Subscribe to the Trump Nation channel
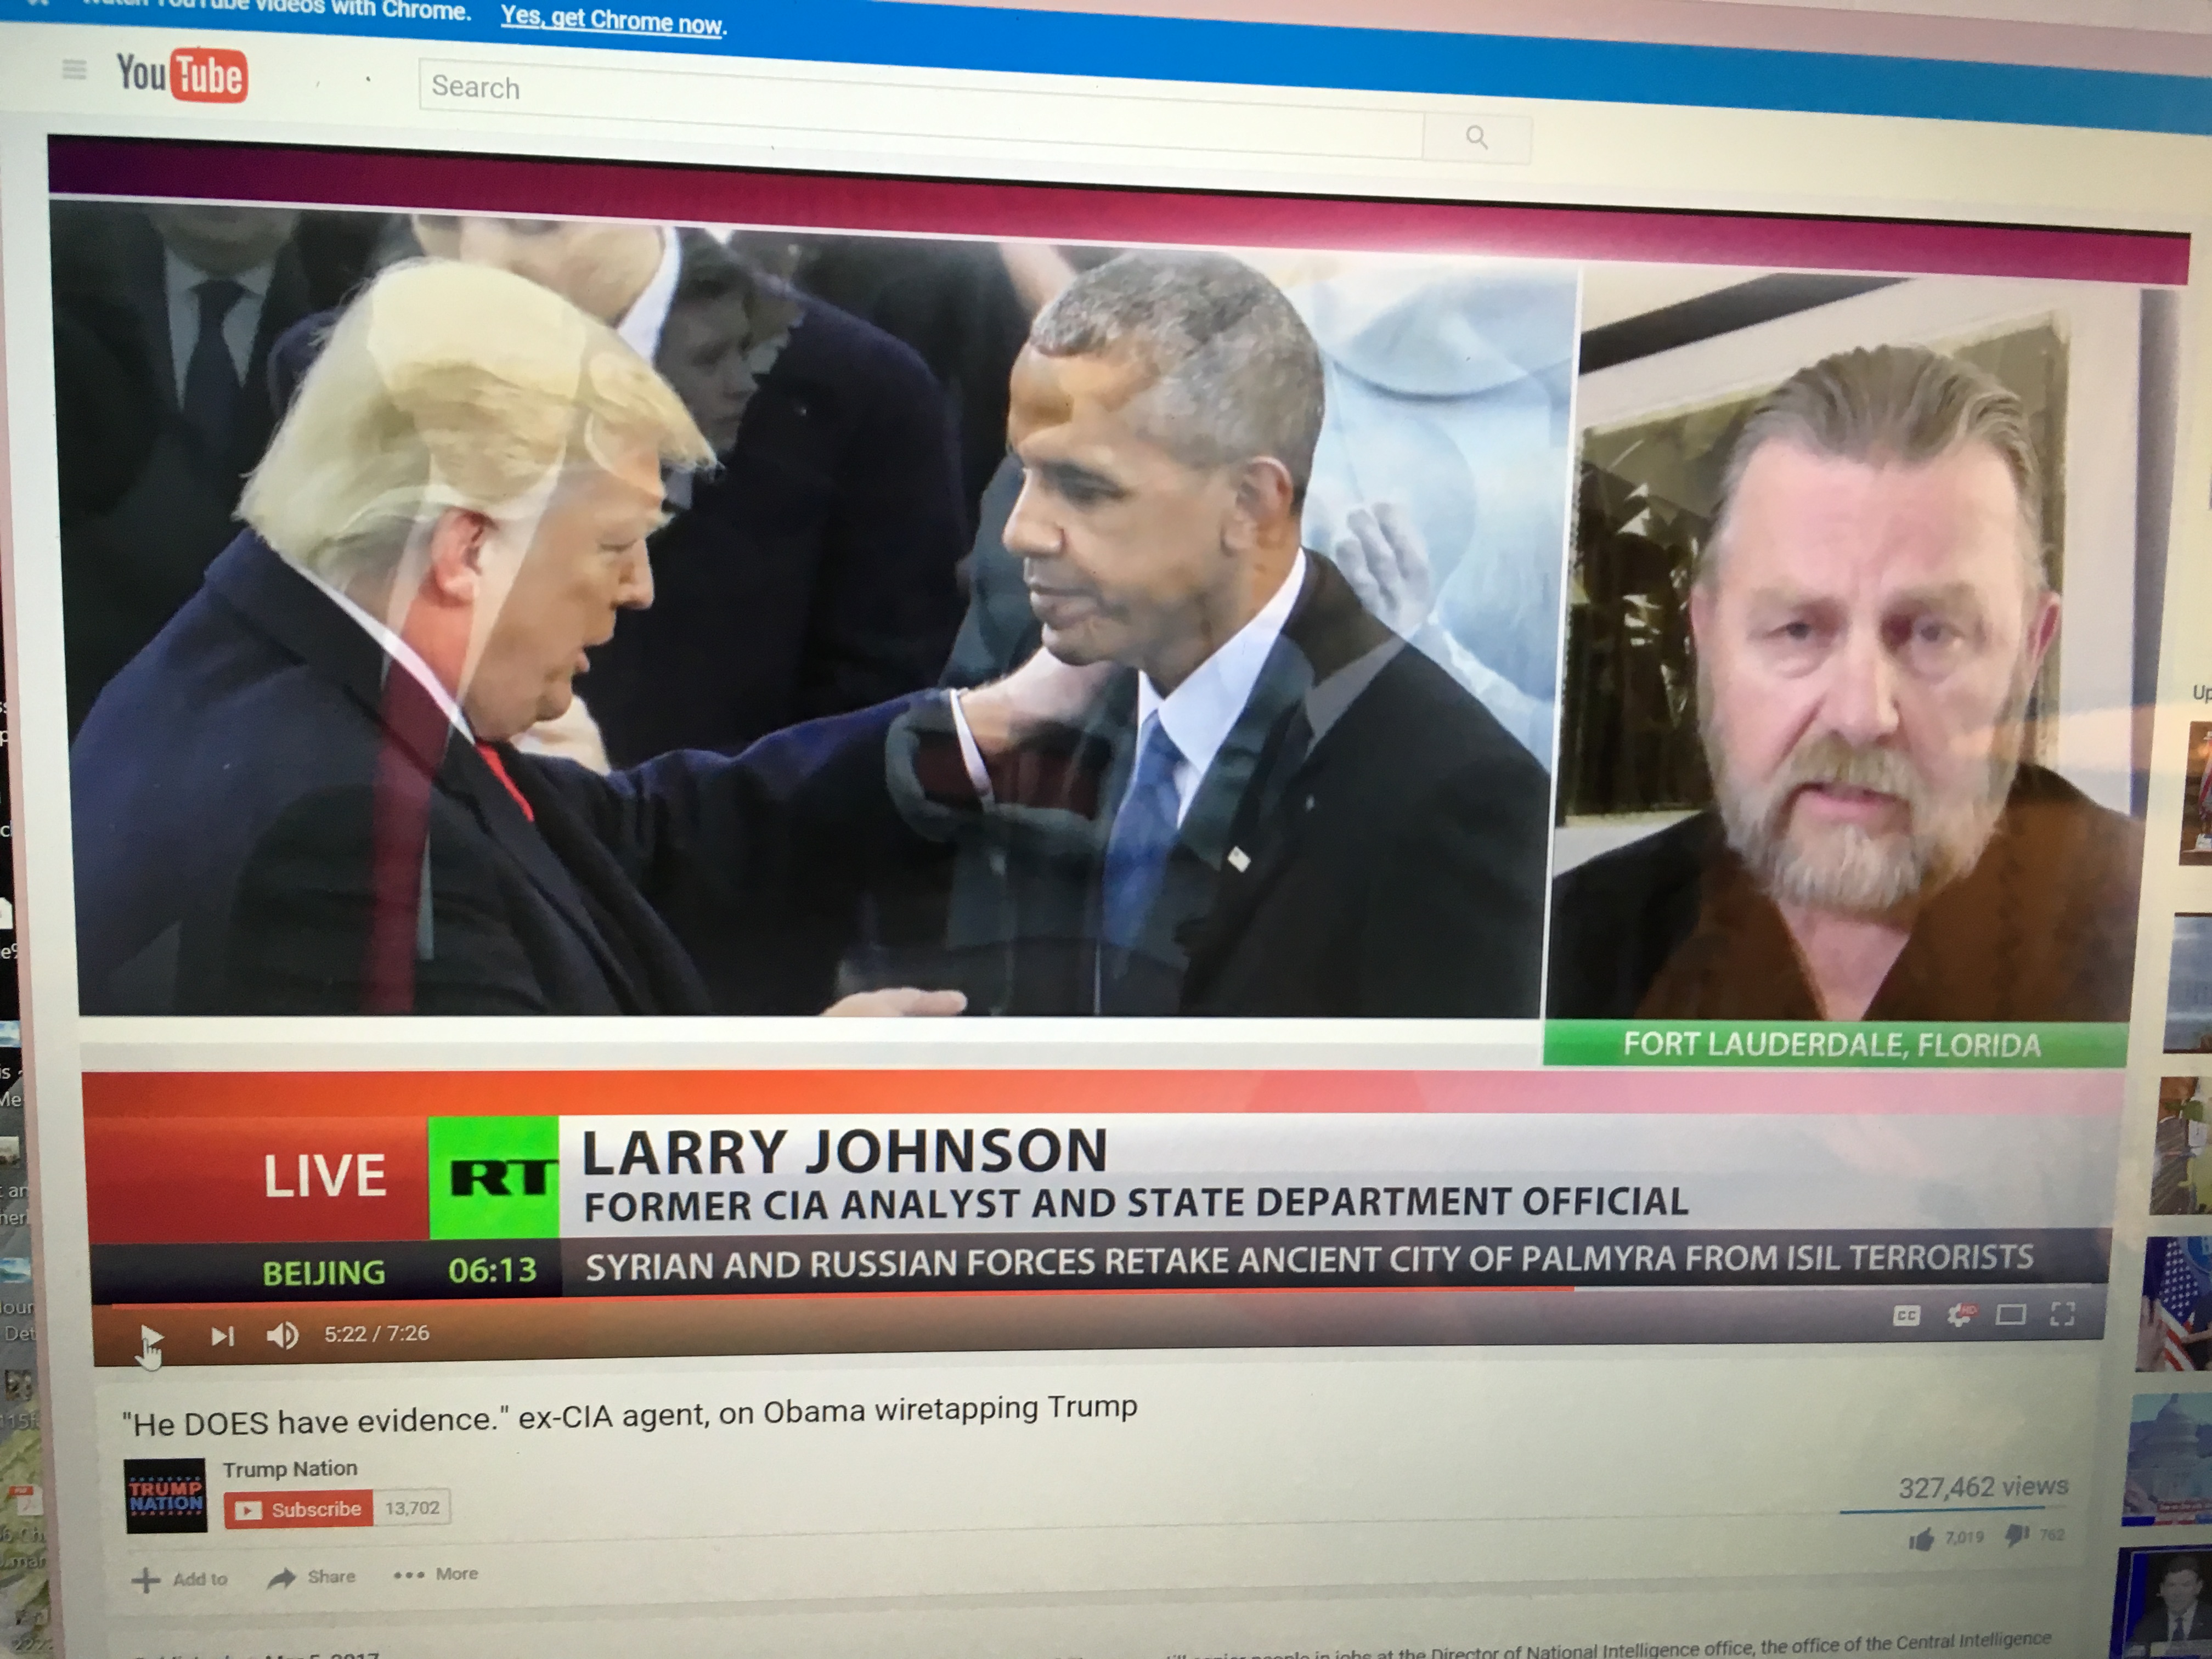2212x1659 pixels. [299, 1509]
